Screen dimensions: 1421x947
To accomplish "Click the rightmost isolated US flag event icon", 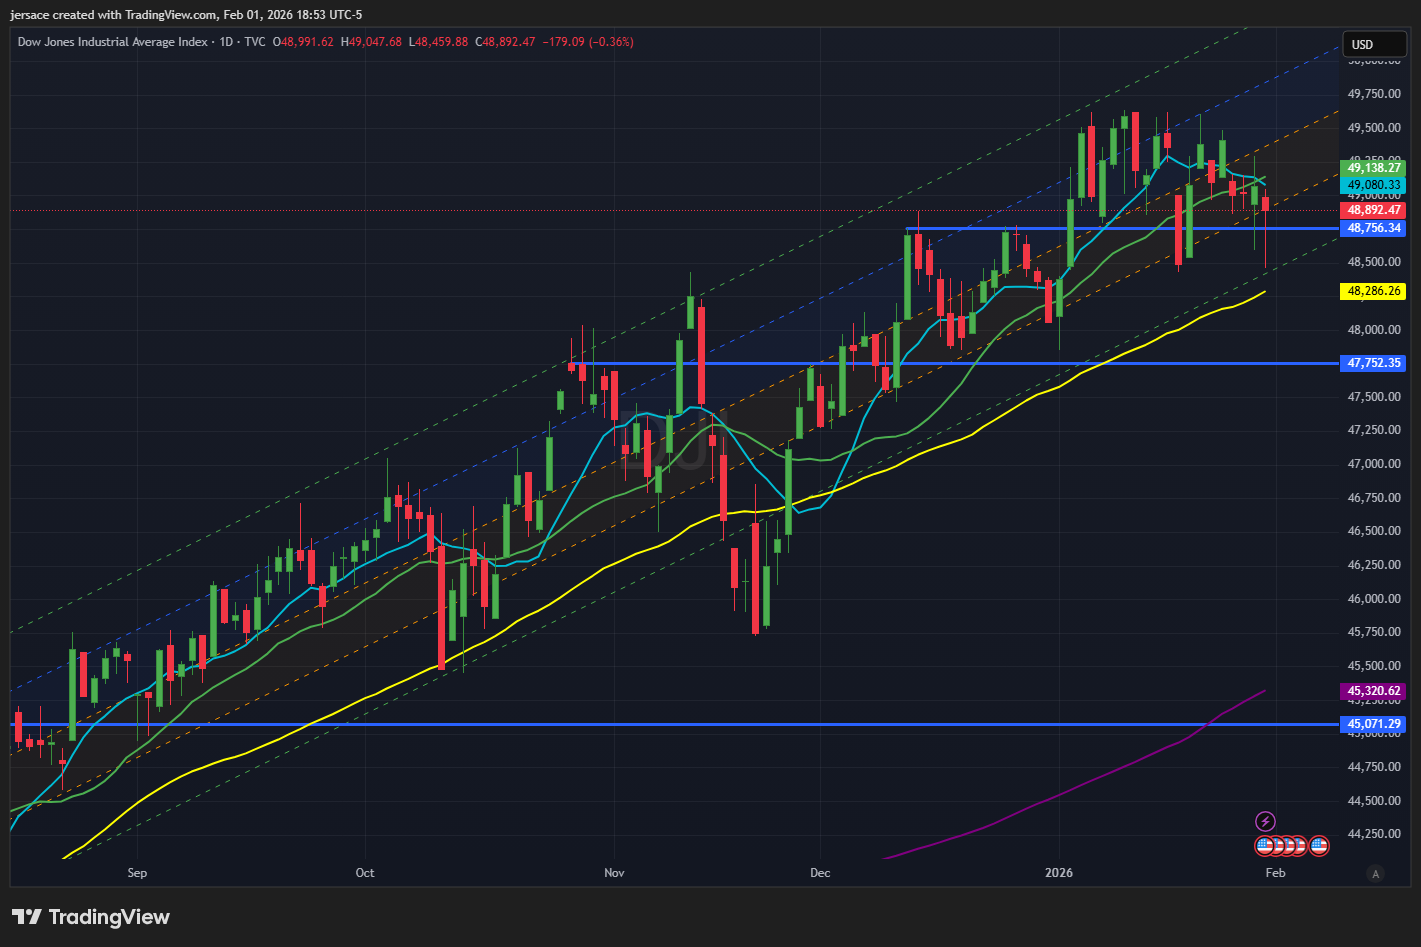I will coord(1319,846).
